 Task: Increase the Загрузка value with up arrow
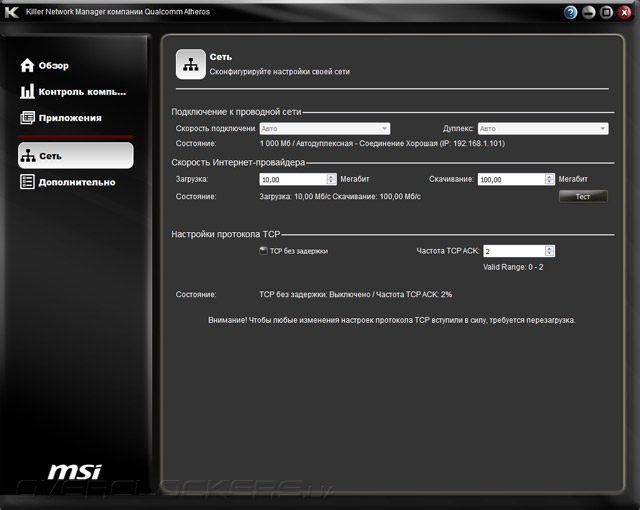[x=331, y=177]
